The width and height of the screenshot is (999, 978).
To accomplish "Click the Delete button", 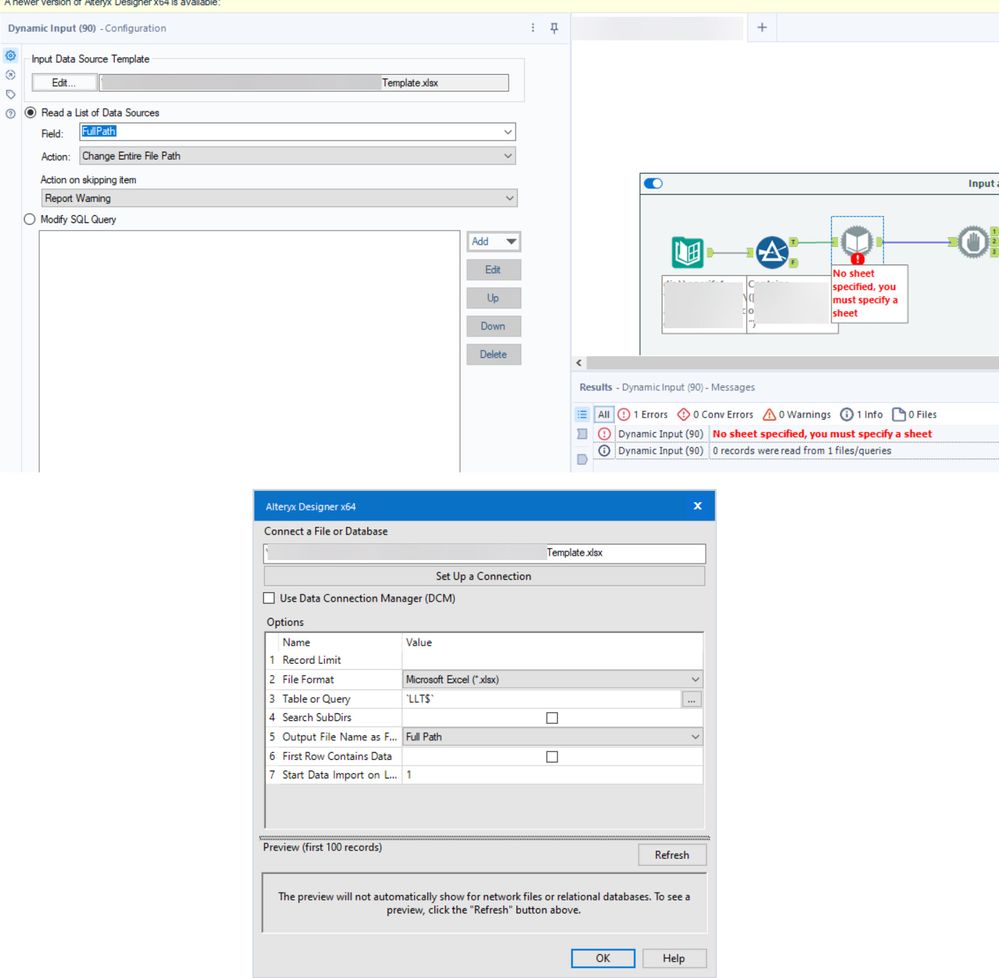I will click(494, 354).
